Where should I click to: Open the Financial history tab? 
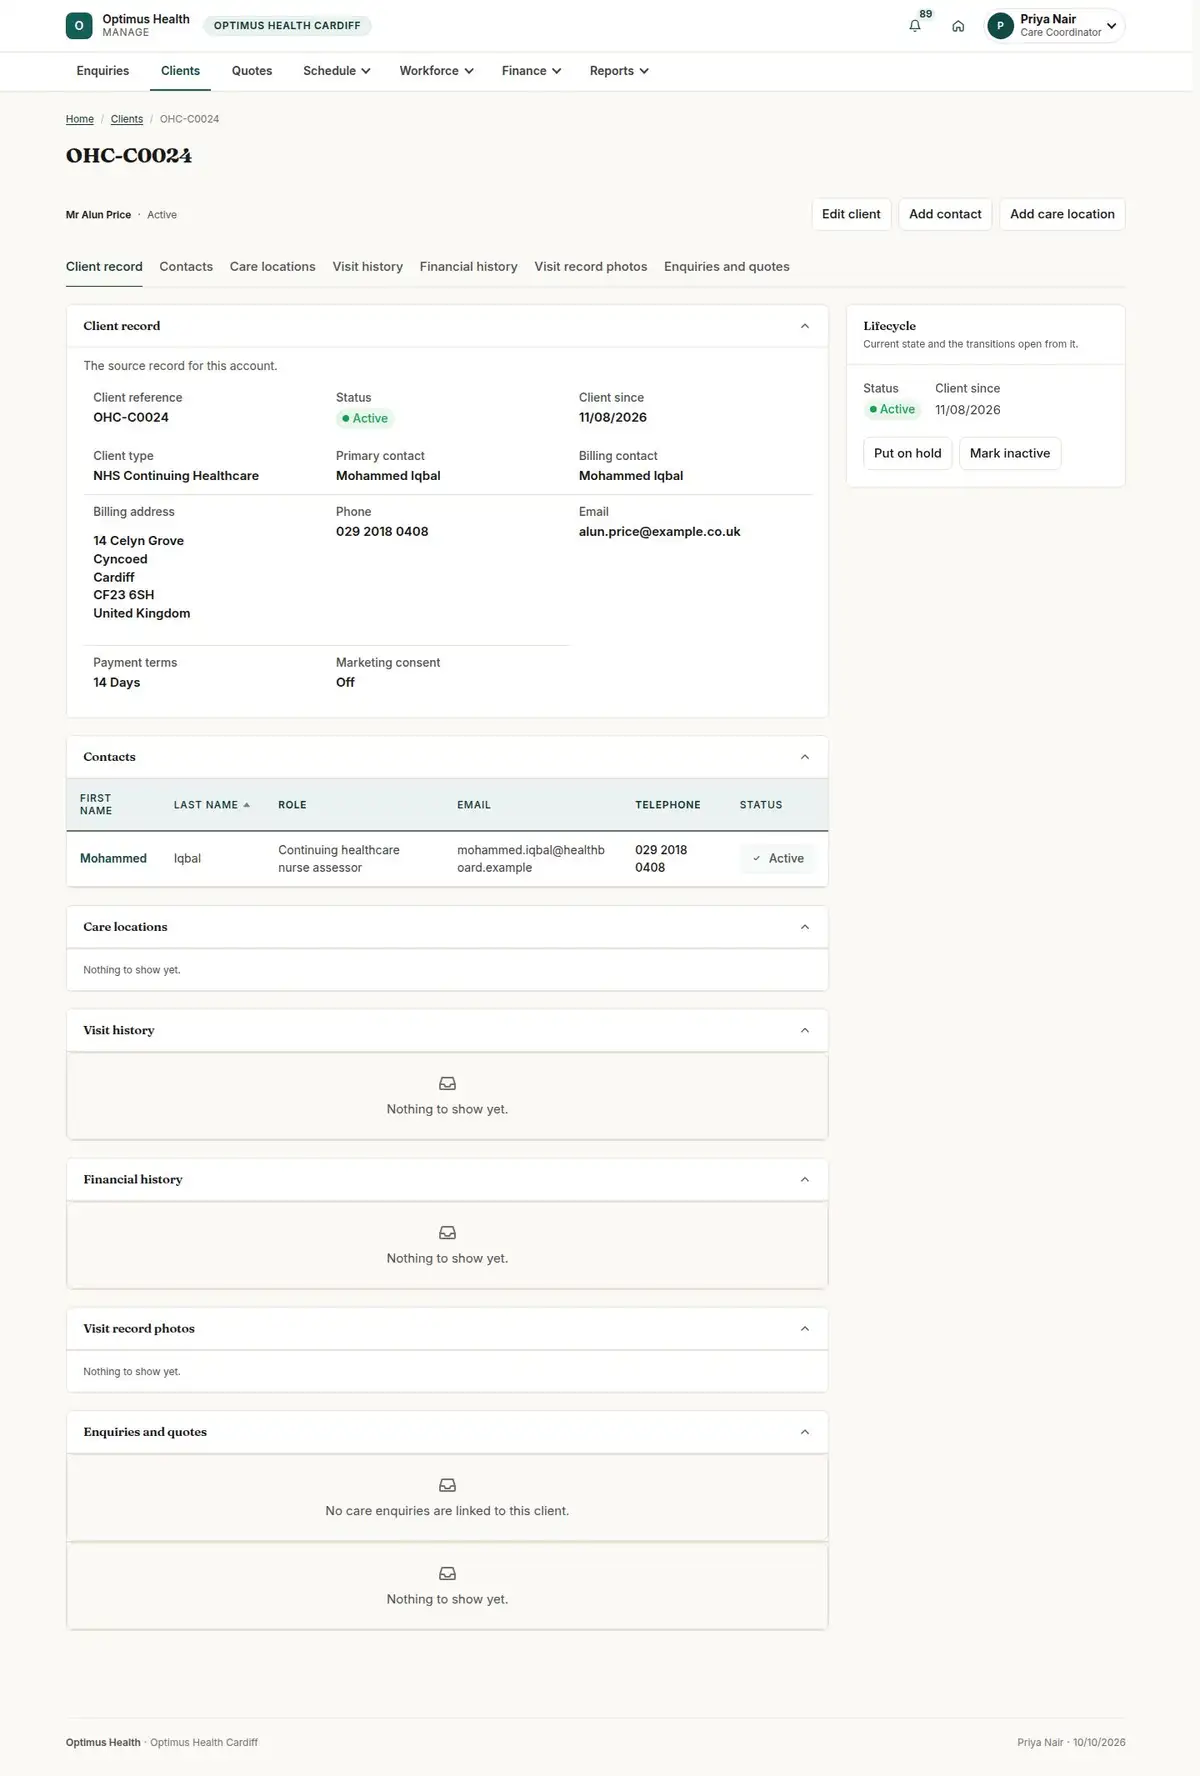coord(468,267)
